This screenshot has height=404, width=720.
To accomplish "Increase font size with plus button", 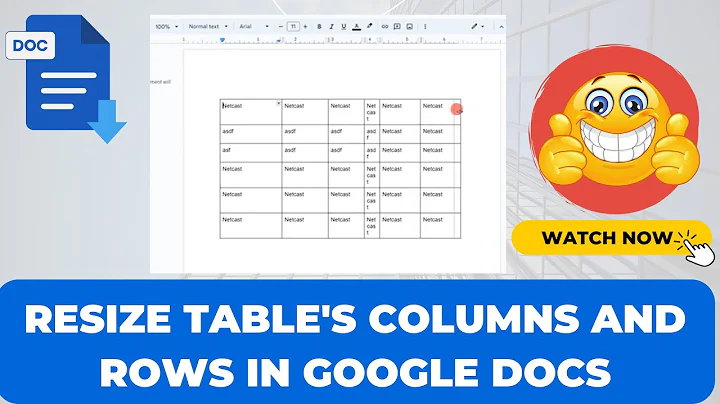I will [x=305, y=27].
